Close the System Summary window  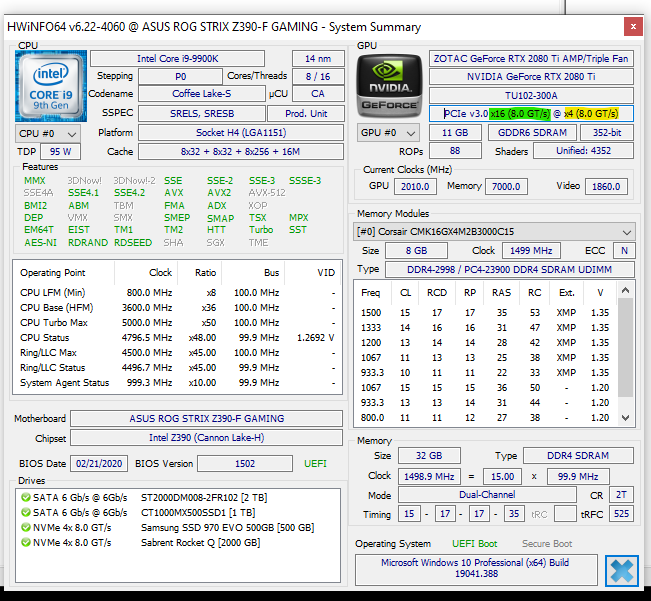pyautogui.click(x=633, y=27)
